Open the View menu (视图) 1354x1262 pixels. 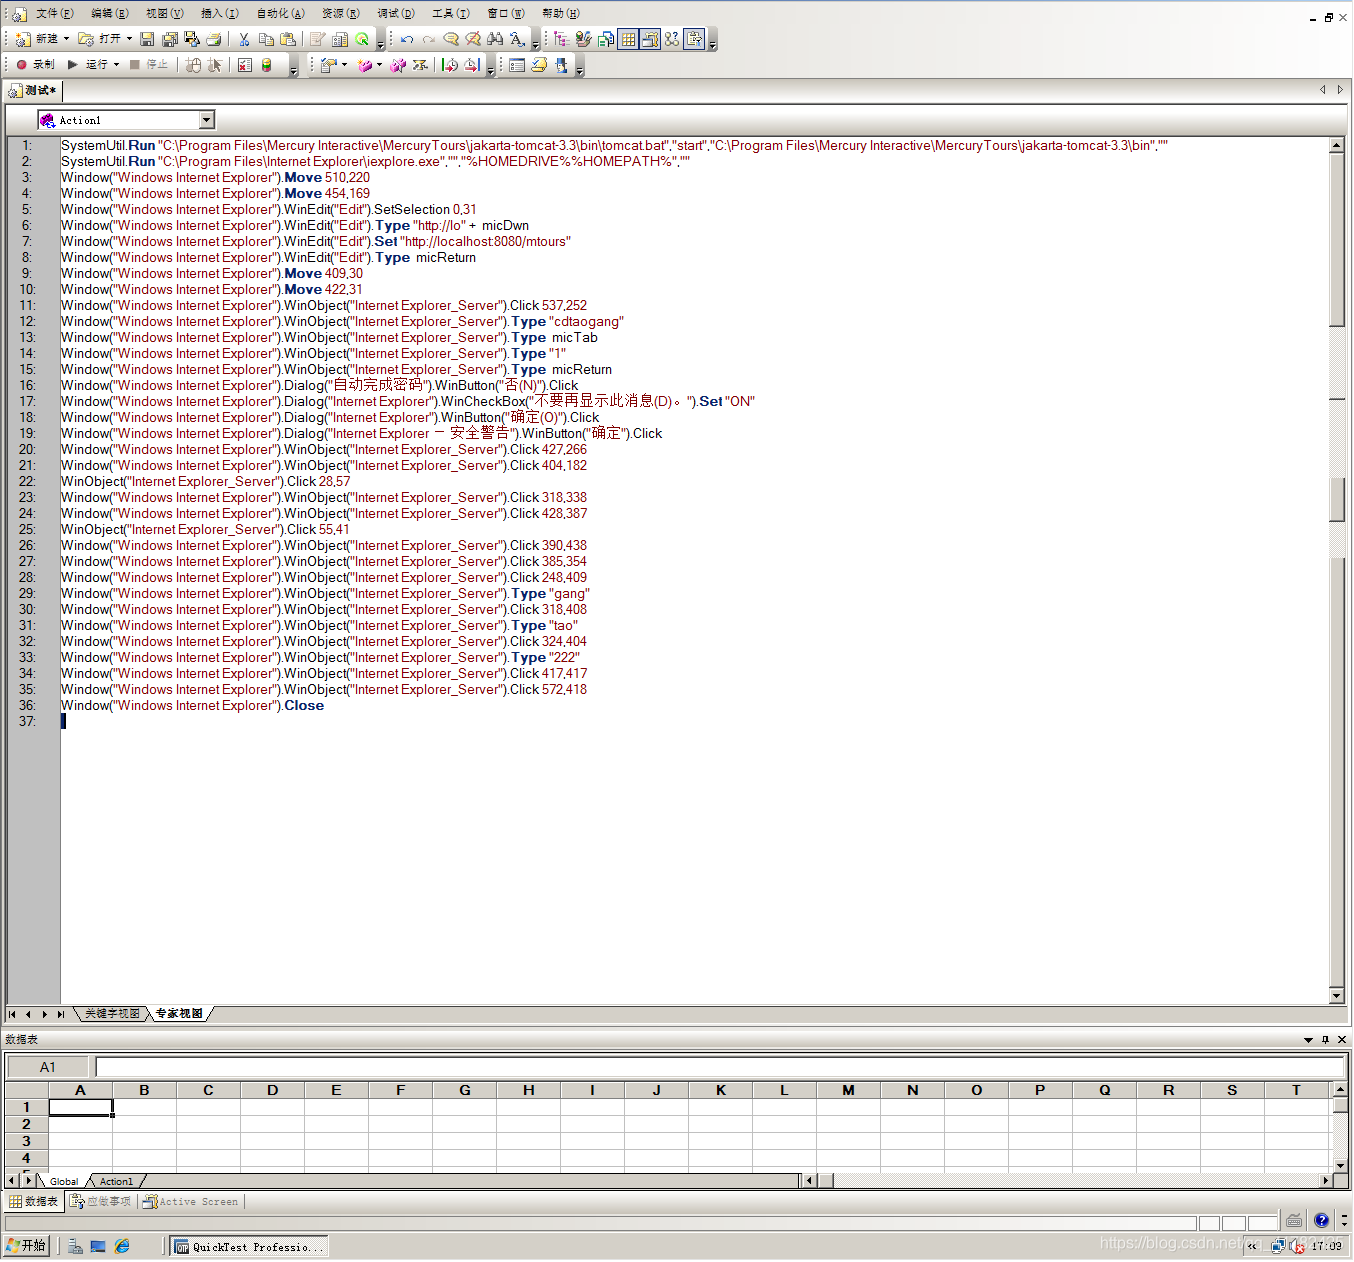tap(164, 13)
